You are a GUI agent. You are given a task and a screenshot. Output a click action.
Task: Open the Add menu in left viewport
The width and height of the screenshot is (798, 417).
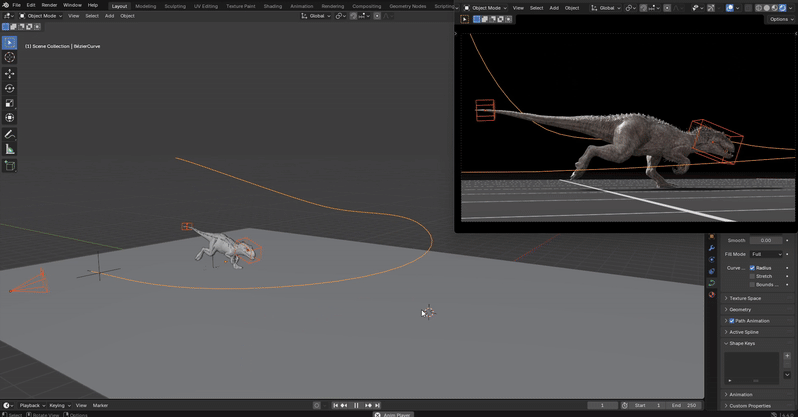[x=109, y=16]
